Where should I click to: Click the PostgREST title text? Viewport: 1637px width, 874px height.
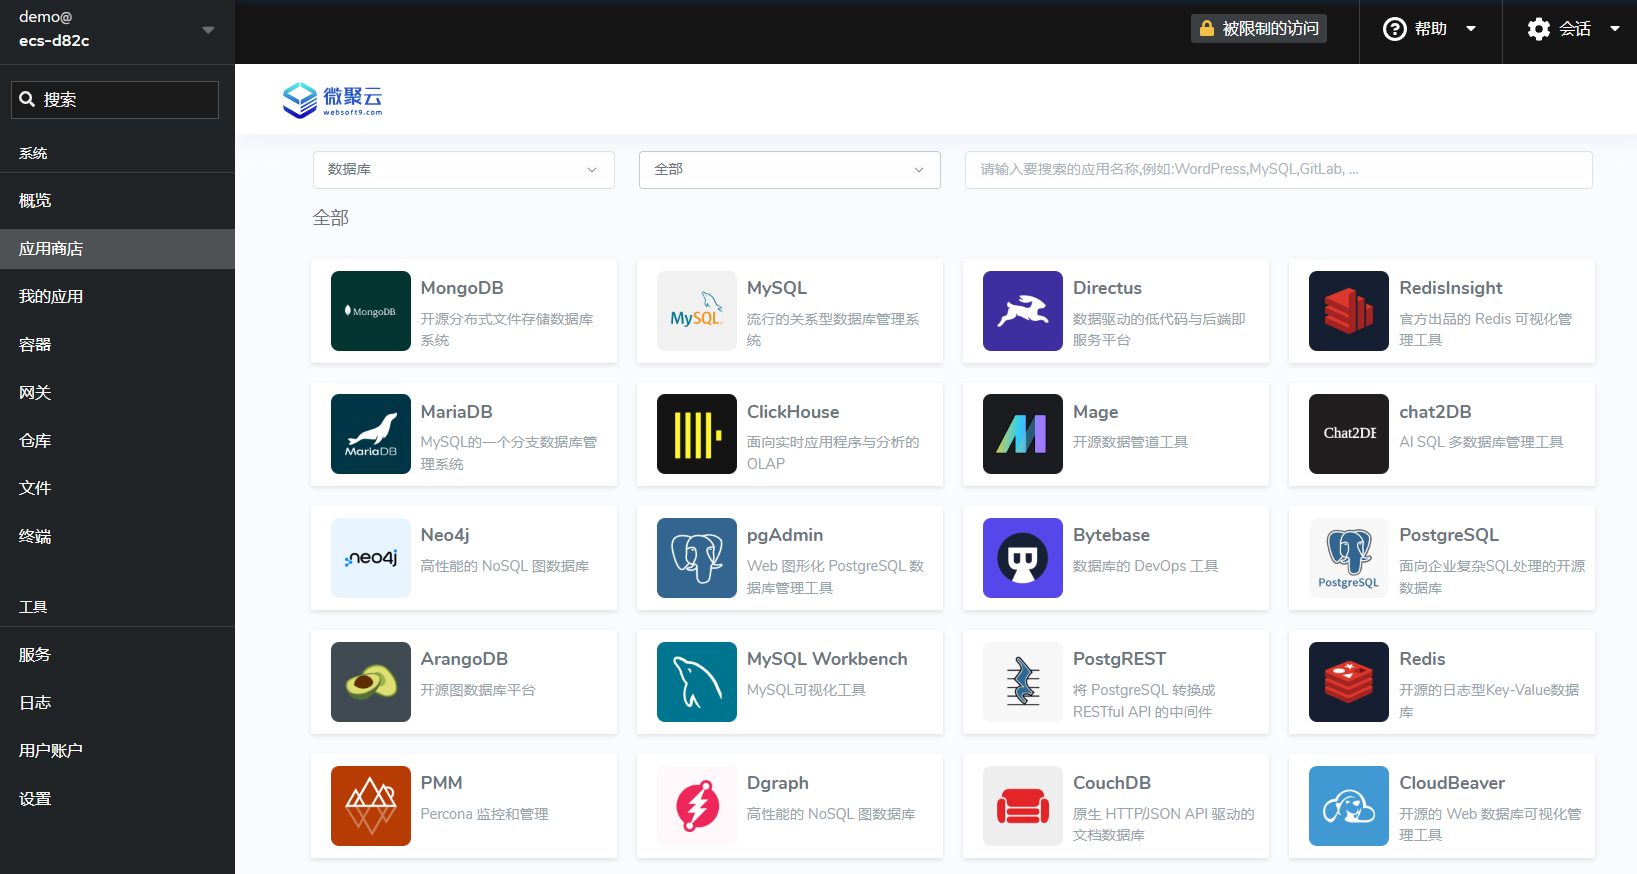click(1119, 659)
